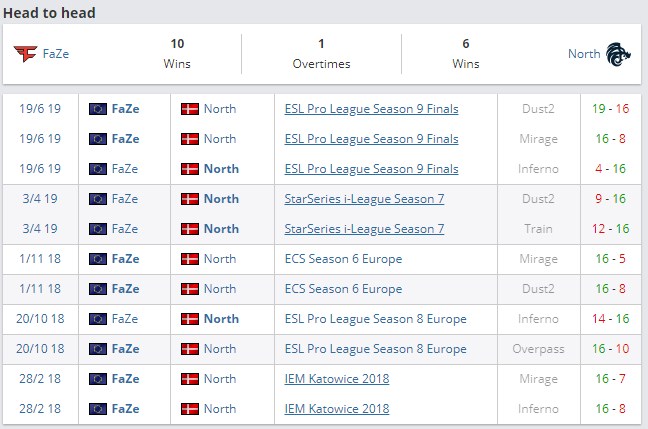648x429 pixels.
Task: Click Denmark flag in 1/11 18 Mirage row
Action: (x=190, y=258)
